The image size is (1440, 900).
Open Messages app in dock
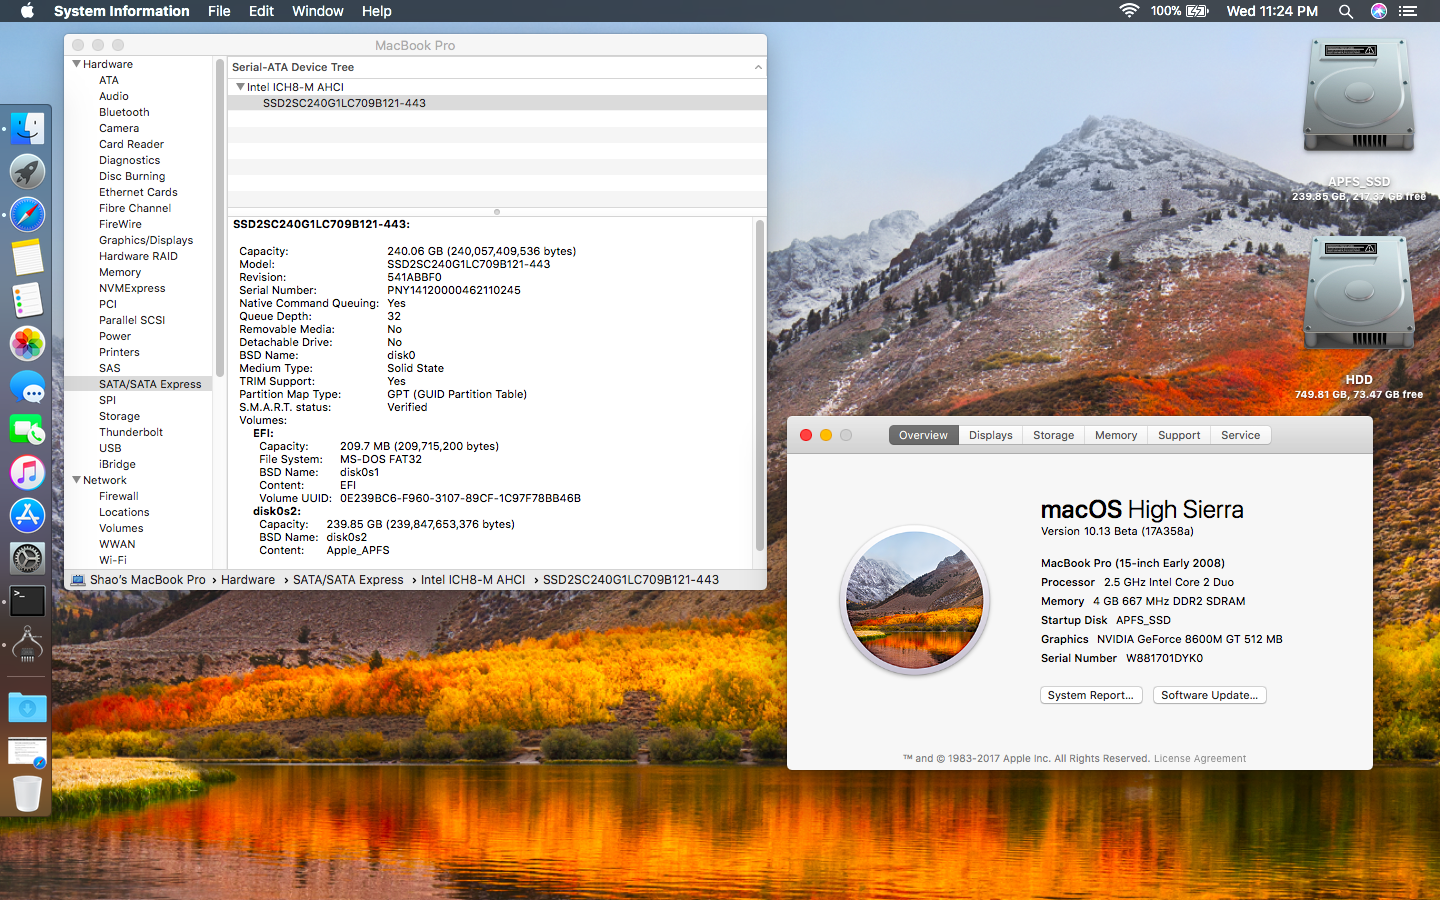point(27,387)
